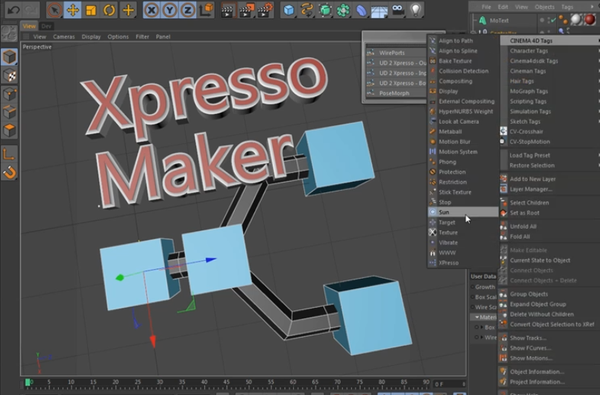Enable the Axis mode L-shaped icon
This screenshot has height=395, width=600.
click(10, 154)
